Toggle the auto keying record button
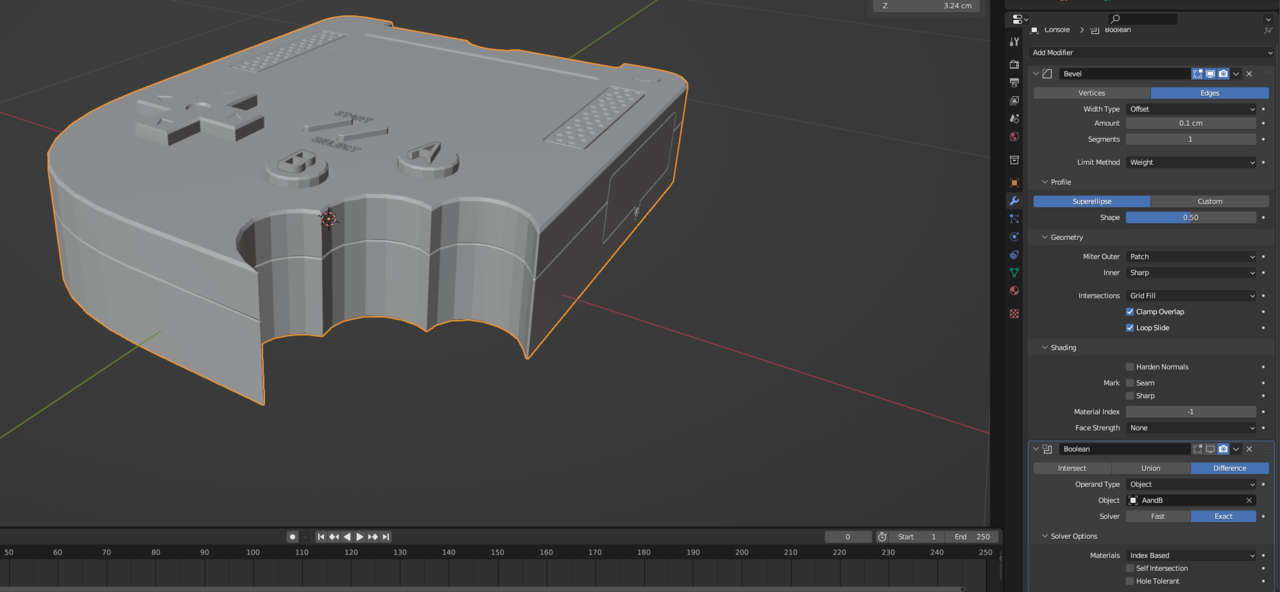The height and width of the screenshot is (592, 1280). (292, 537)
